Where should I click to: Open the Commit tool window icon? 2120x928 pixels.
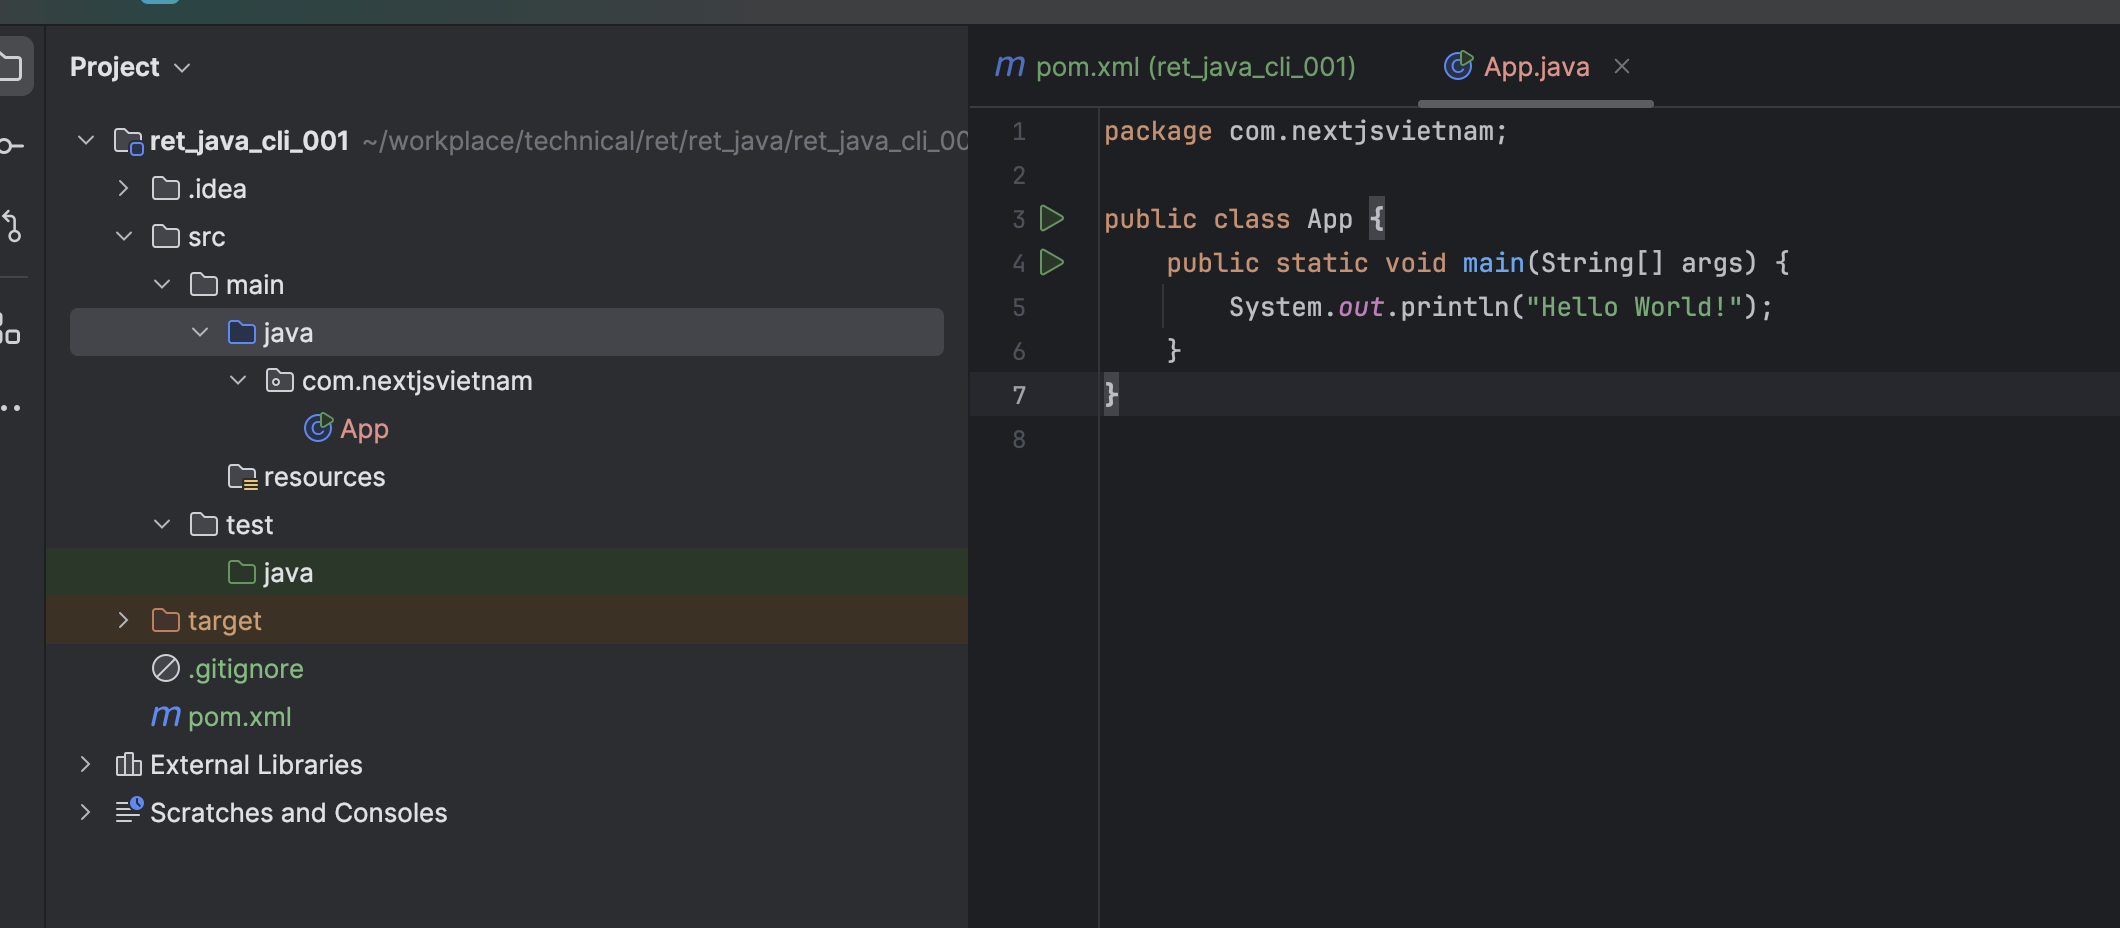coord(10,146)
